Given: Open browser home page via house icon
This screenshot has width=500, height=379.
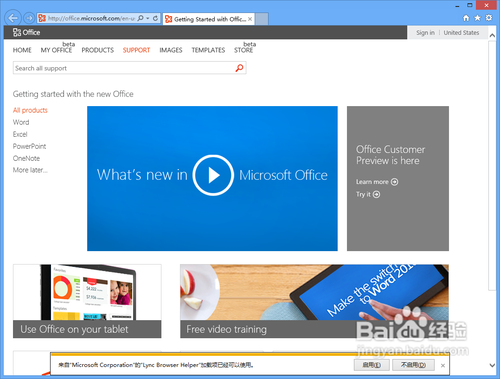Looking at the screenshot, I should tap(466, 18).
